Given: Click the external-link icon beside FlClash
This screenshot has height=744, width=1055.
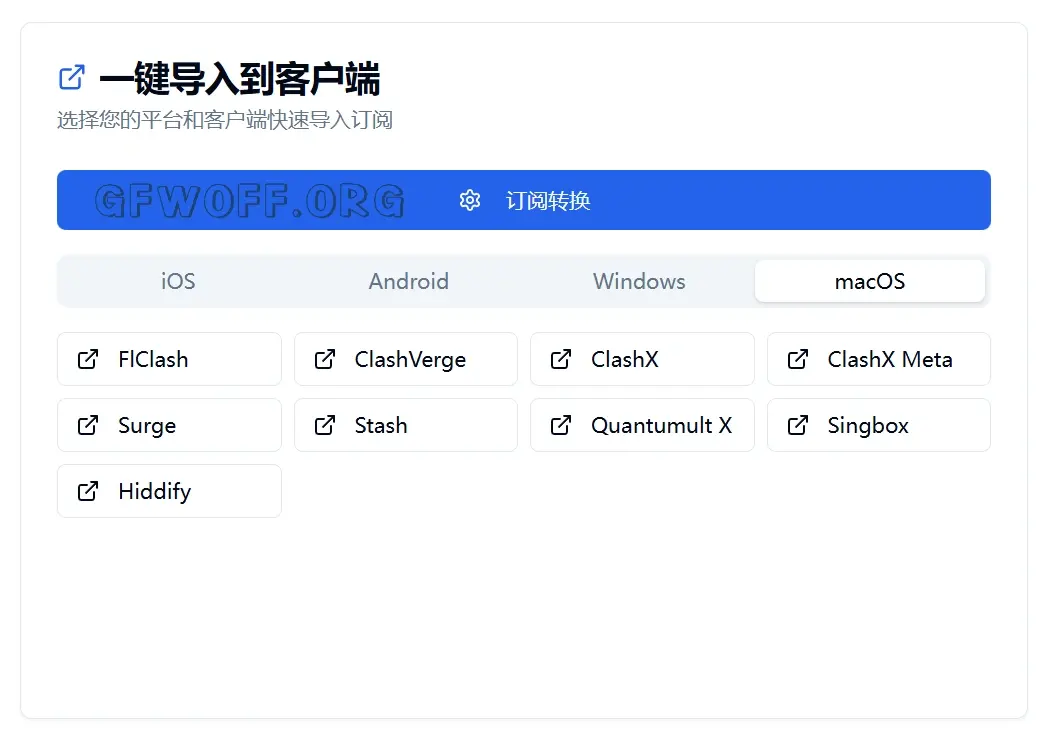Looking at the screenshot, I should tap(88, 359).
